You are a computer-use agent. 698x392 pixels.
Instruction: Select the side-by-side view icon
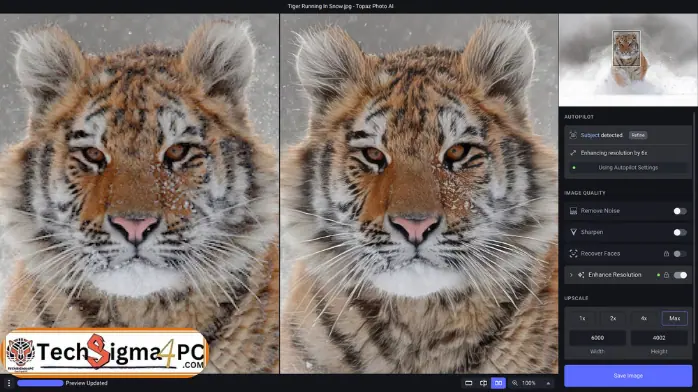pyautogui.click(x=498, y=383)
